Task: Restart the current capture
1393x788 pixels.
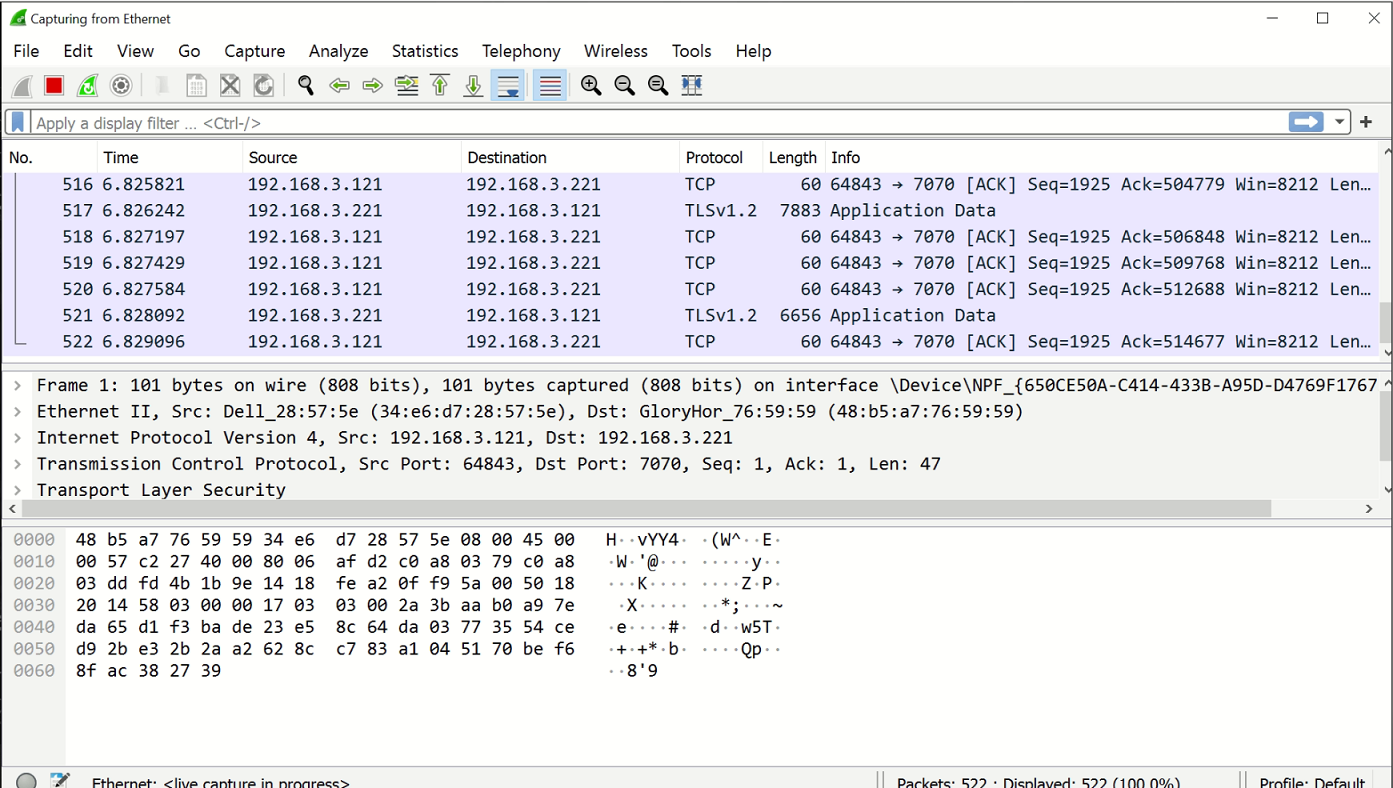Action: (88, 86)
